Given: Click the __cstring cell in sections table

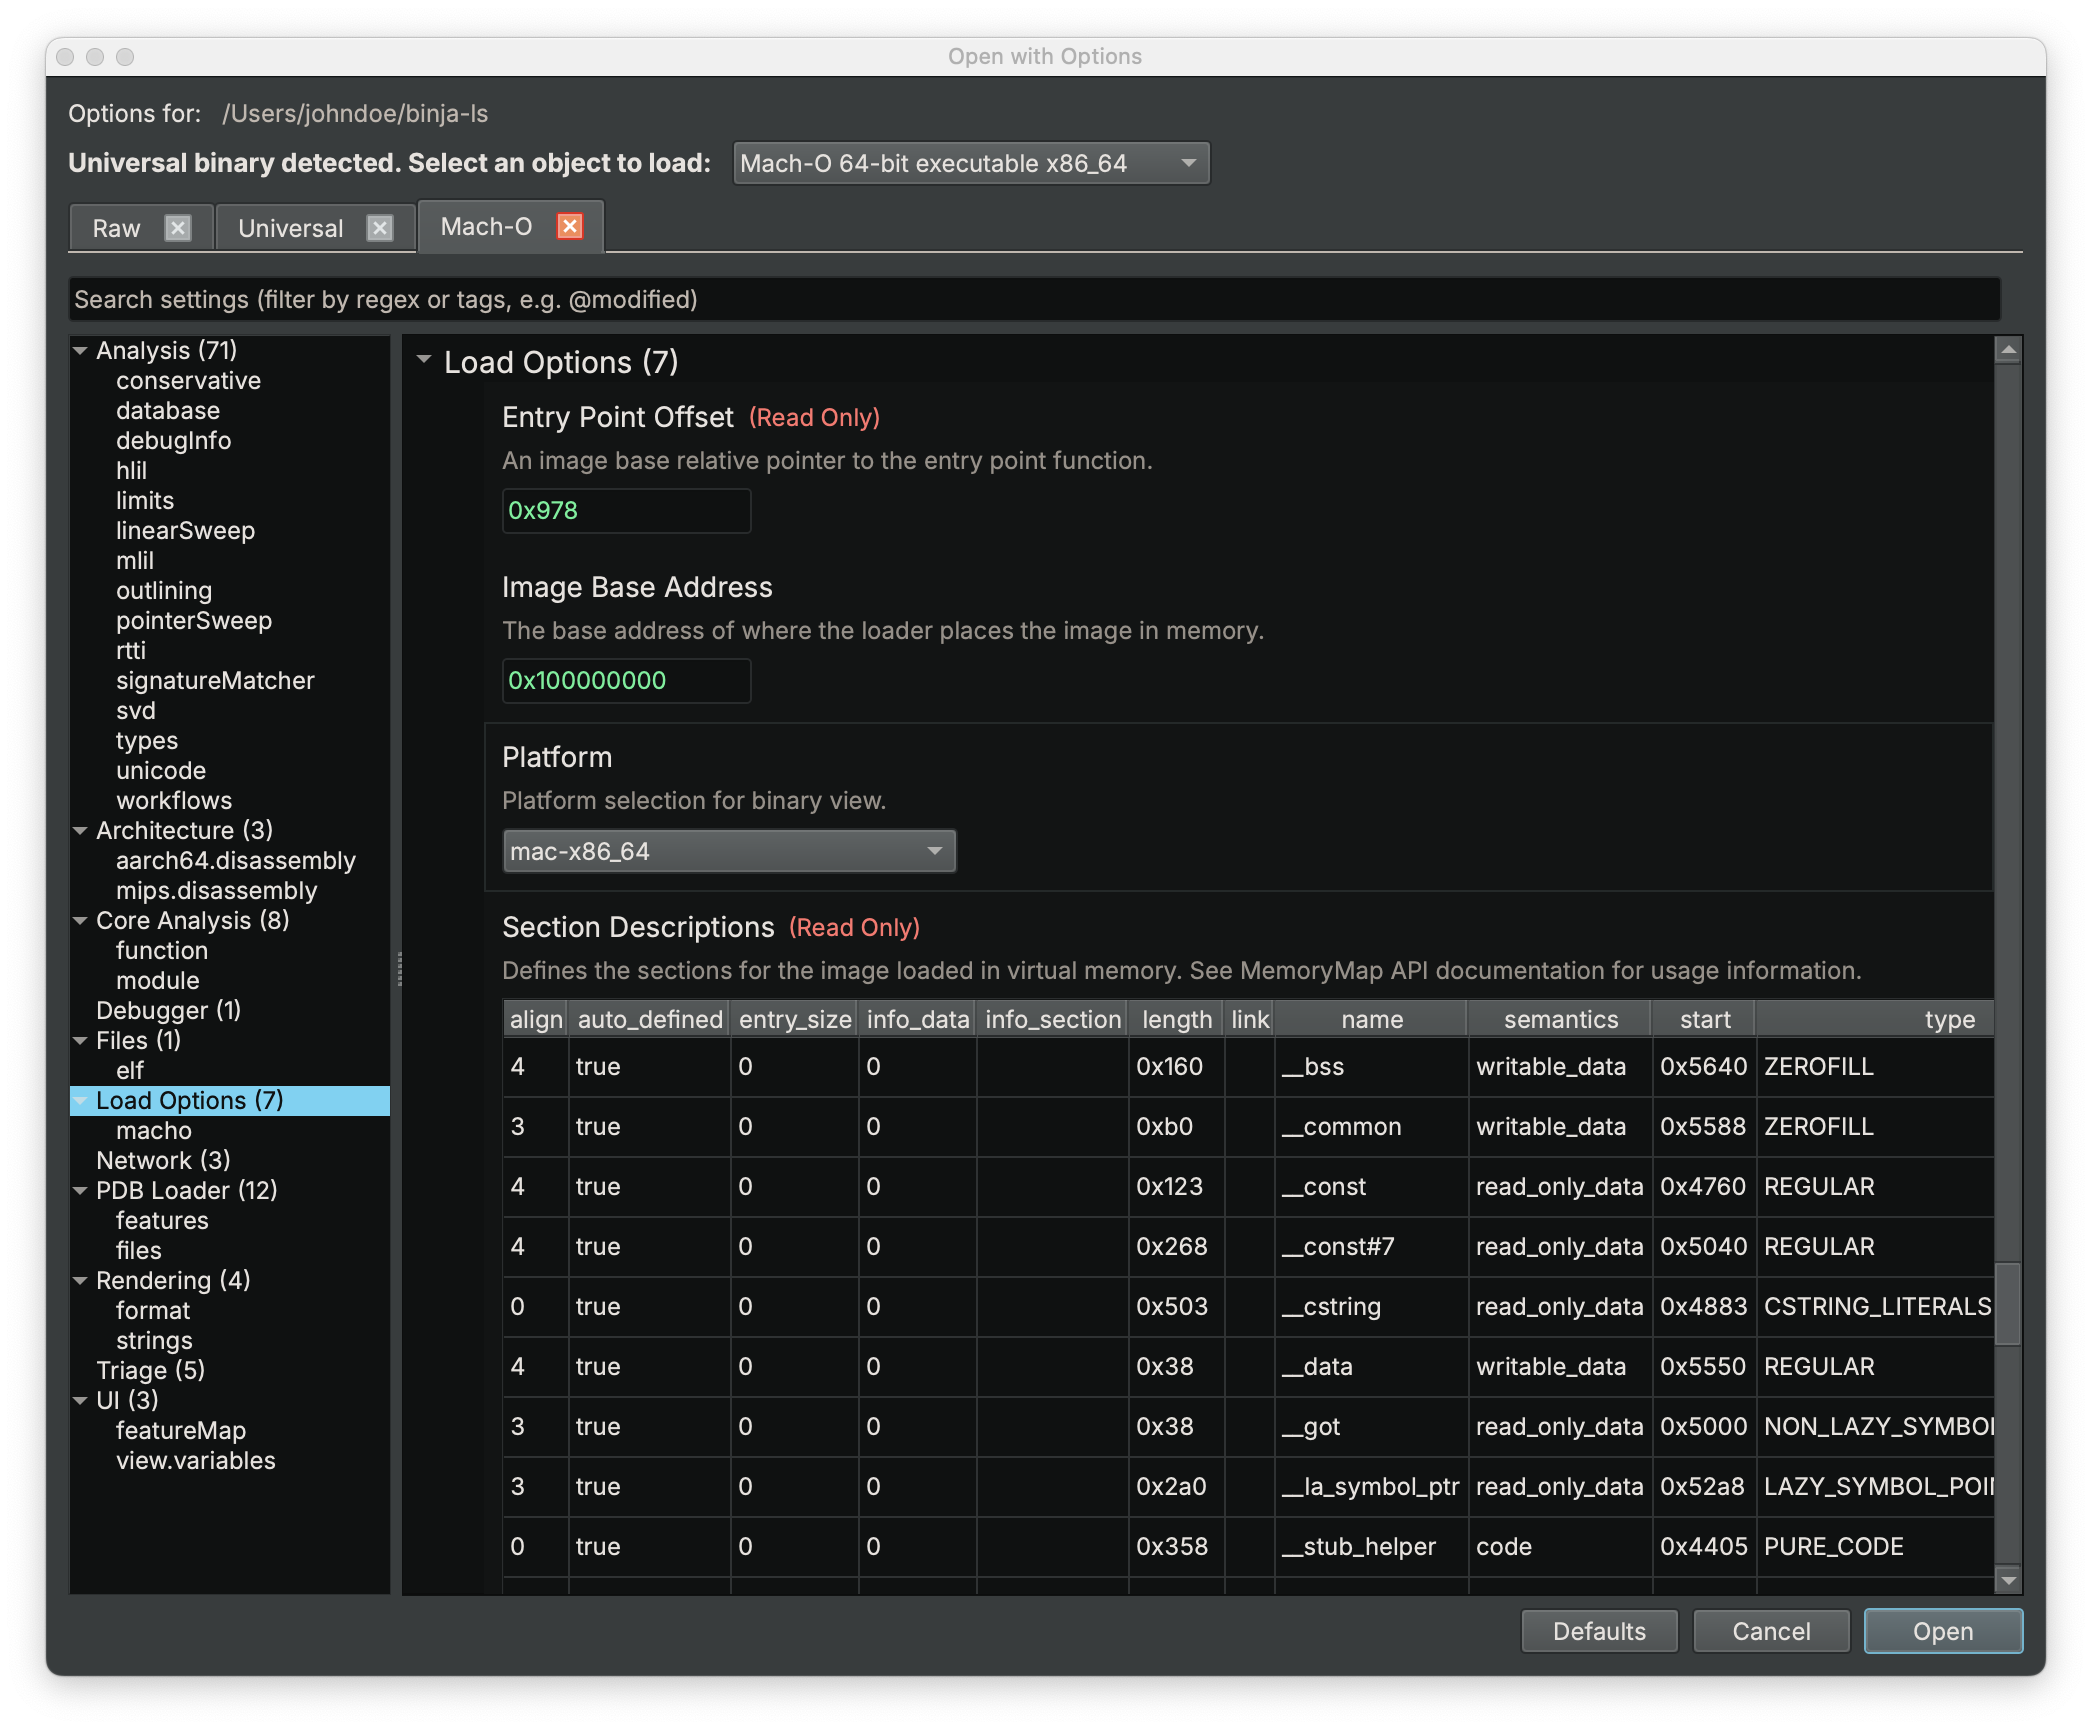Looking at the screenshot, I should point(1372,1307).
